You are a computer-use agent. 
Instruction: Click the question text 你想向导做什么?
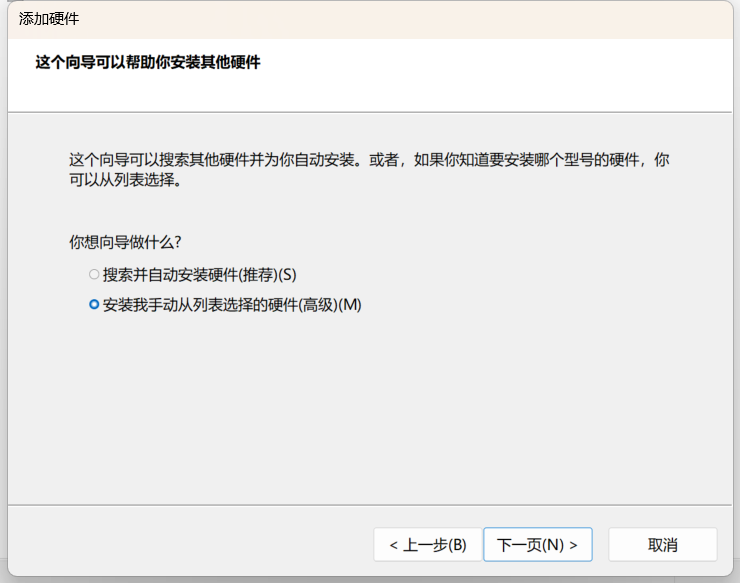(125, 242)
